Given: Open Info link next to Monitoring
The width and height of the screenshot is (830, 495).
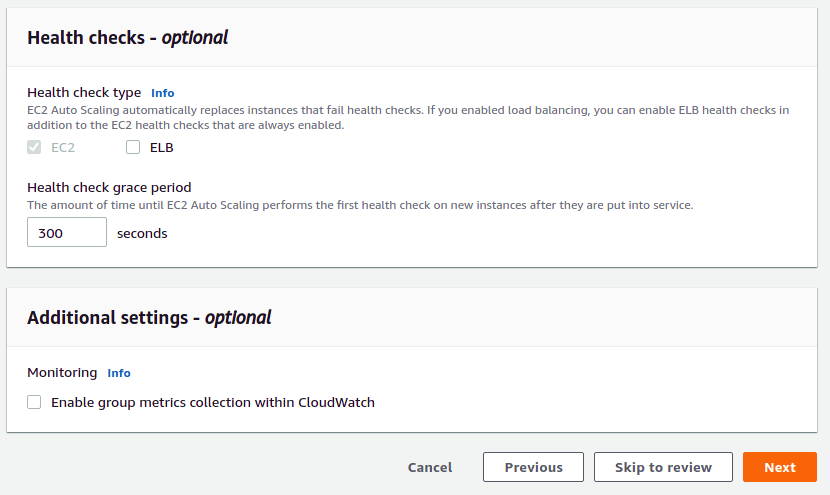Looking at the screenshot, I should click(119, 373).
